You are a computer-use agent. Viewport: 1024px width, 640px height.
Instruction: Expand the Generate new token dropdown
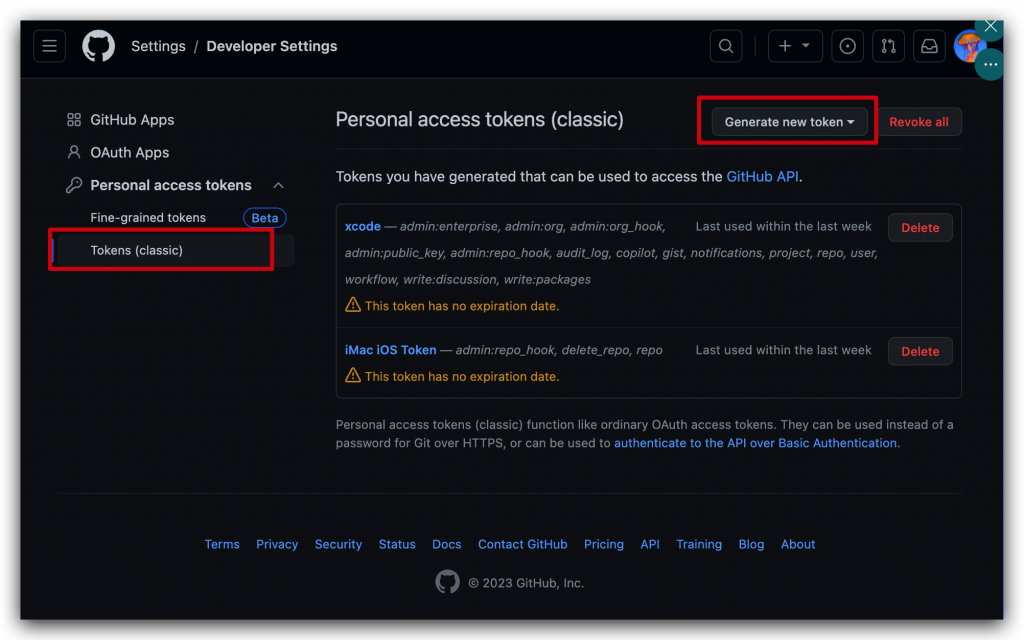coord(789,122)
